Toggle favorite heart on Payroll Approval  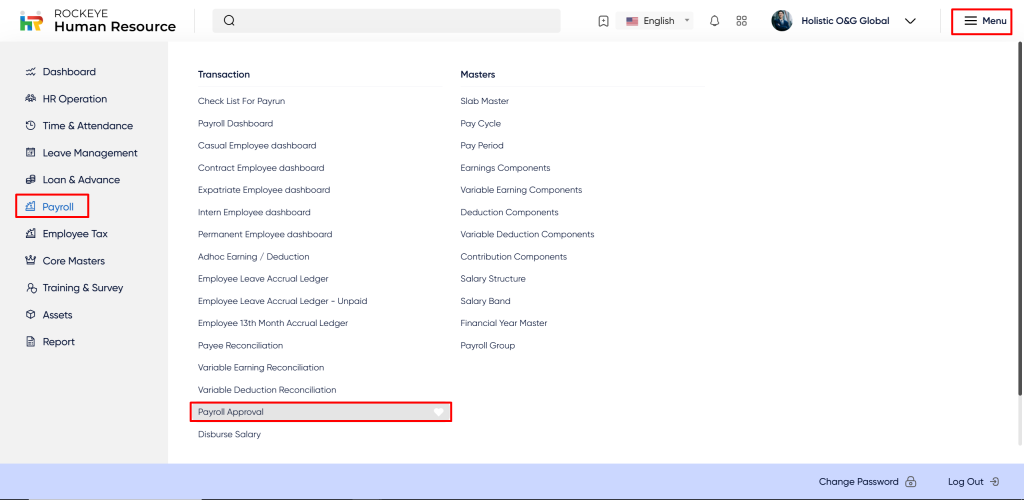438,412
